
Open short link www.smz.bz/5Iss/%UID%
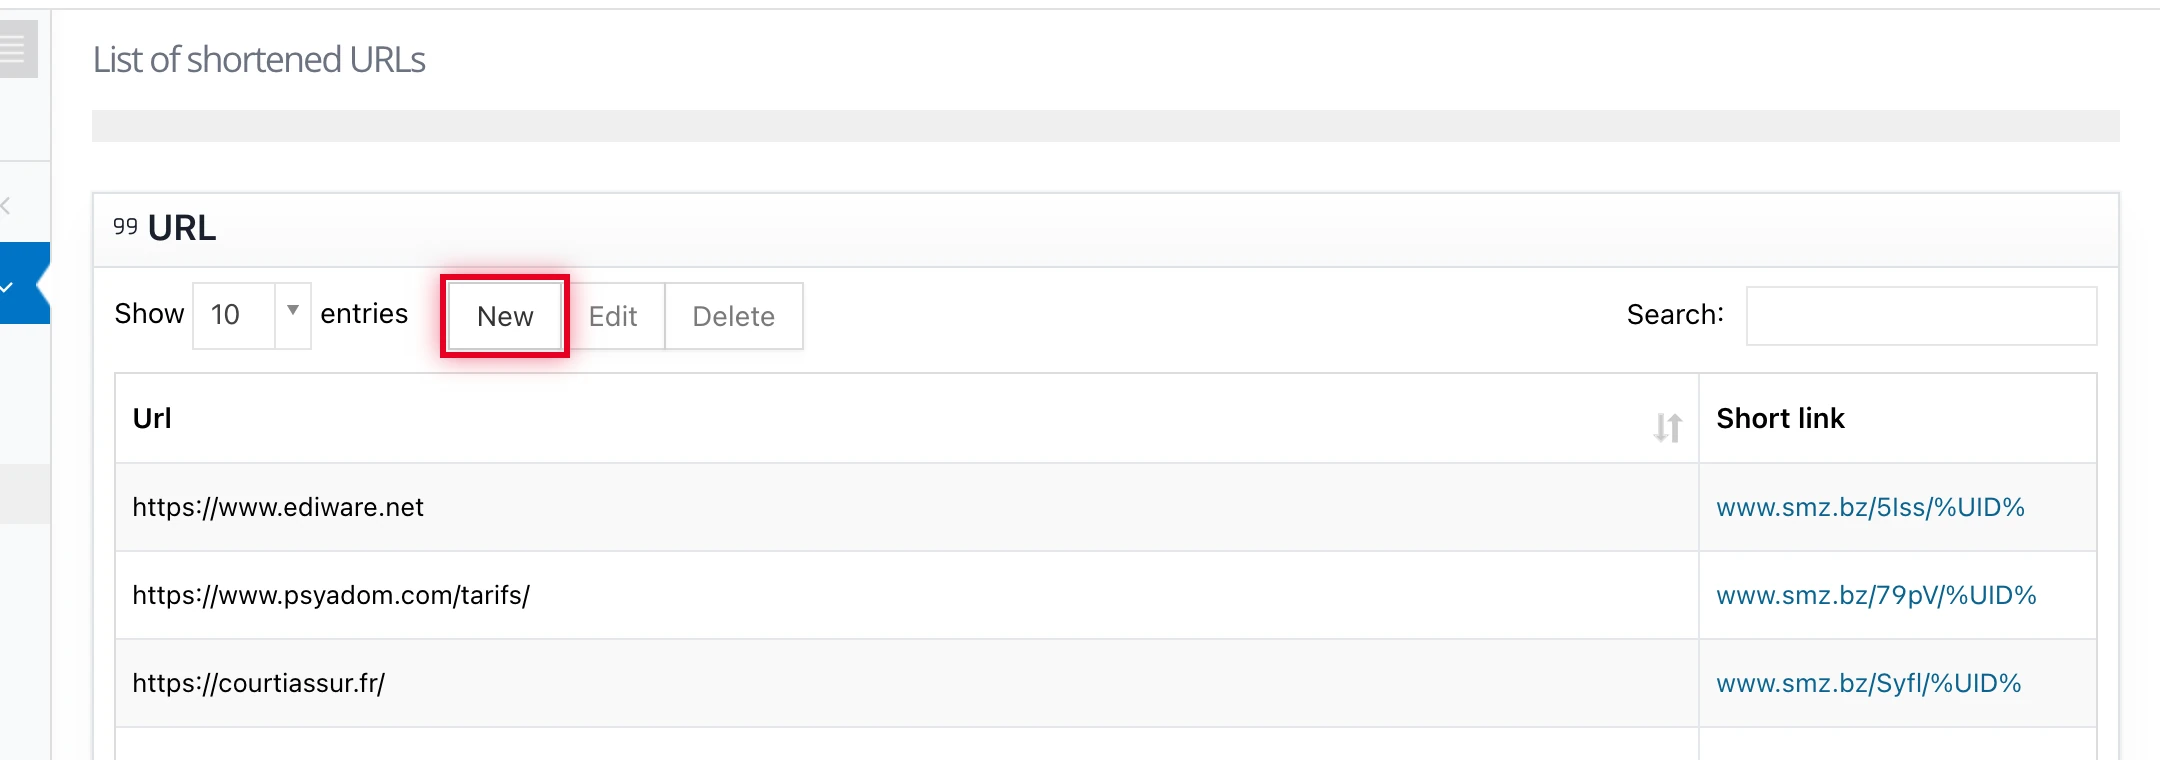(x=1872, y=507)
